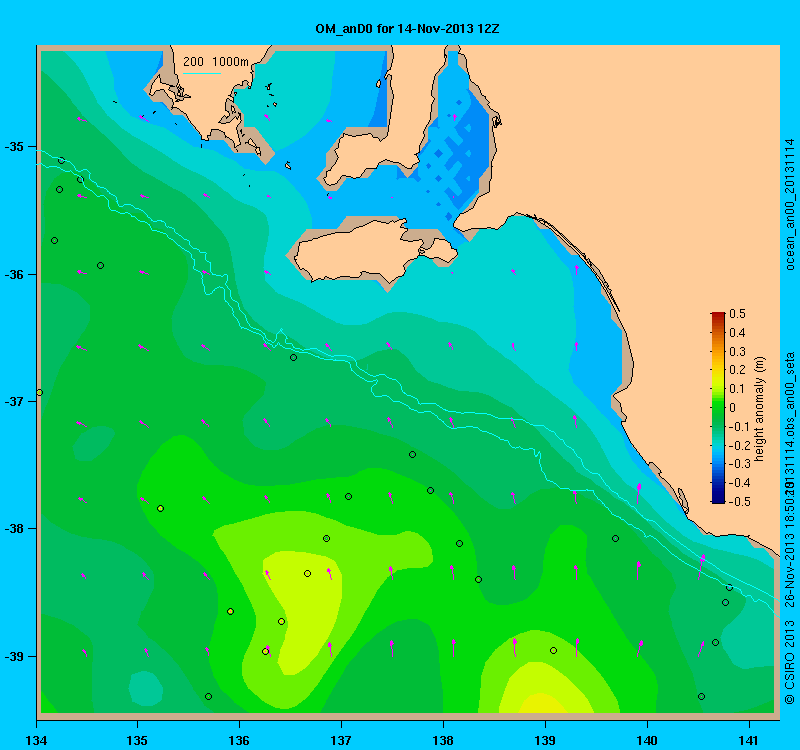This screenshot has width=800, height=750.
Task: Click the colorbar label "0.2"
Action: pos(737,370)
